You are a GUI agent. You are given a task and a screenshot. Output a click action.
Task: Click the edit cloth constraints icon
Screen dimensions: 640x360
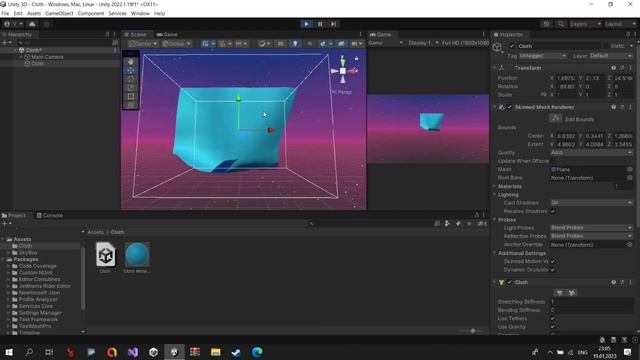tap(560, 293)
